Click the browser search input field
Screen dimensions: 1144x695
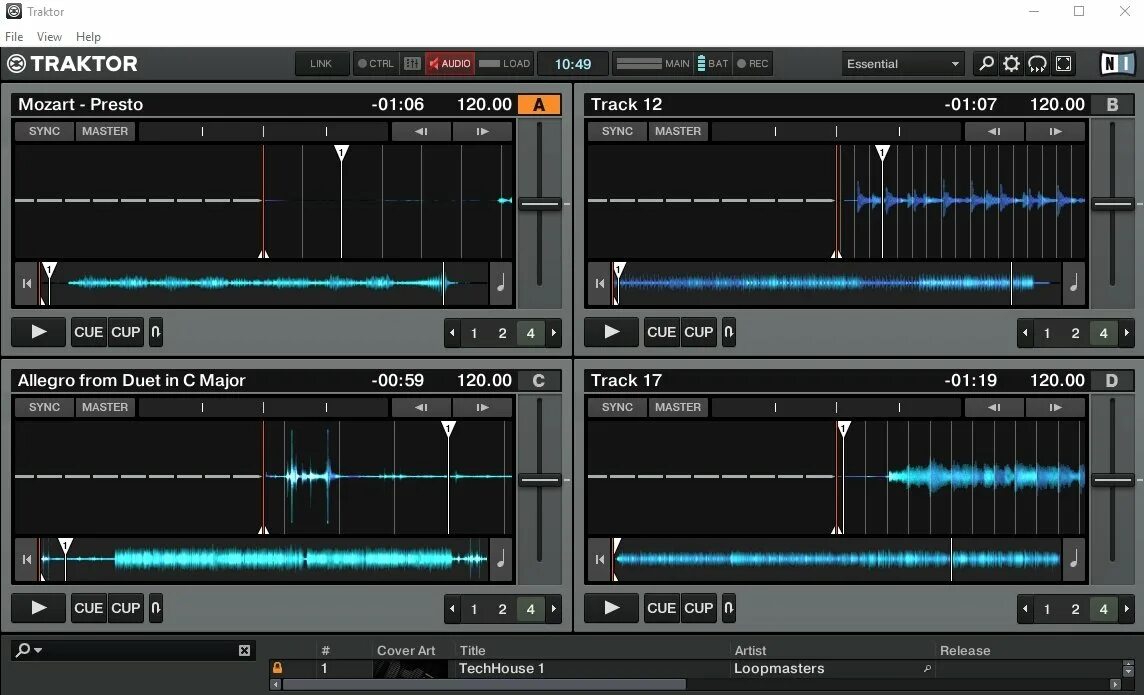[139, 651]
